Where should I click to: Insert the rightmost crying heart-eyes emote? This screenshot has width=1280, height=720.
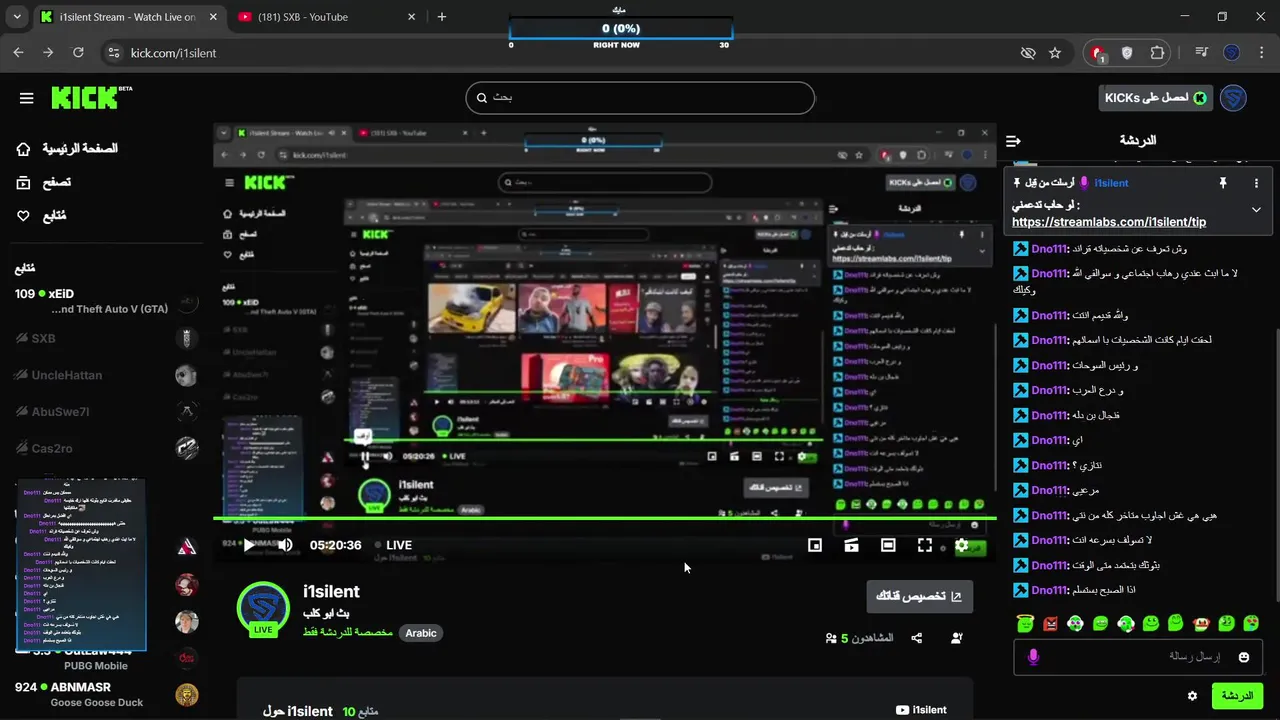[1251, 623]
